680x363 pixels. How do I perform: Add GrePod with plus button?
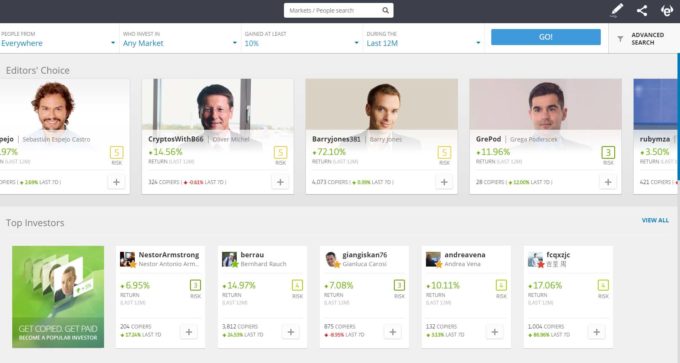(608, 182)
